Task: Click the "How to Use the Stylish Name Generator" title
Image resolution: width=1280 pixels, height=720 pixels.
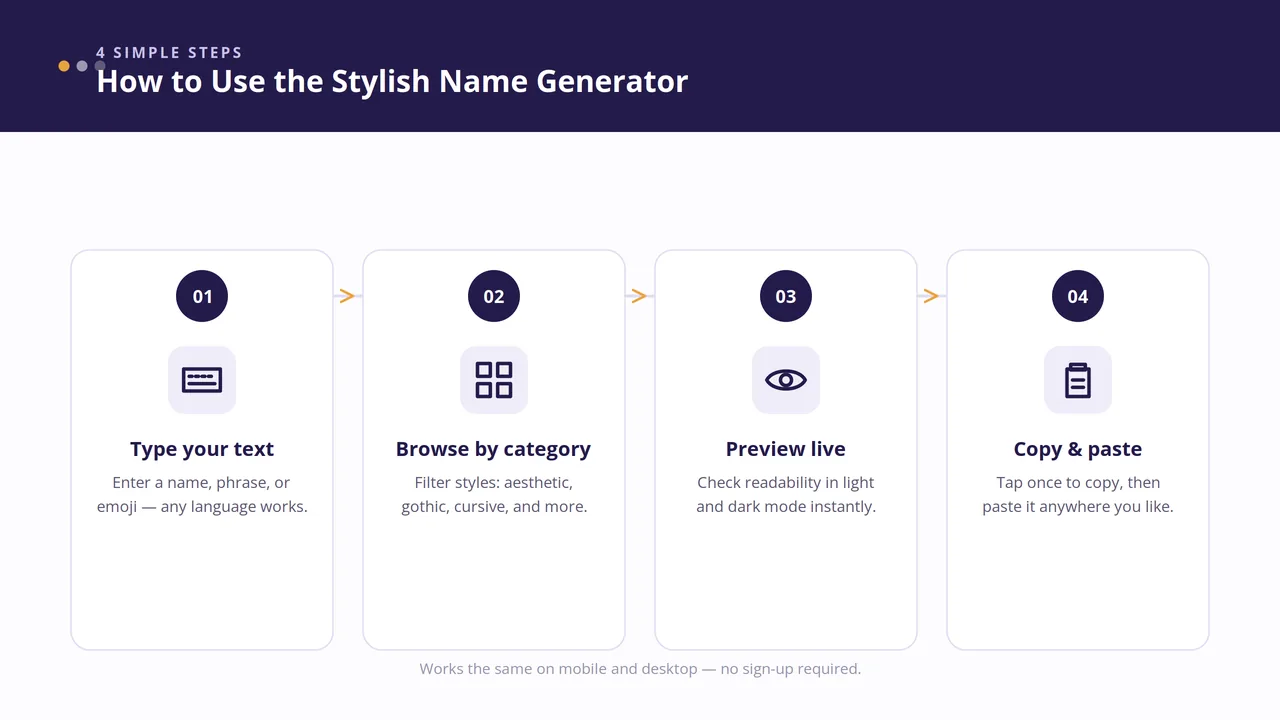Action: tap(392, 81)
